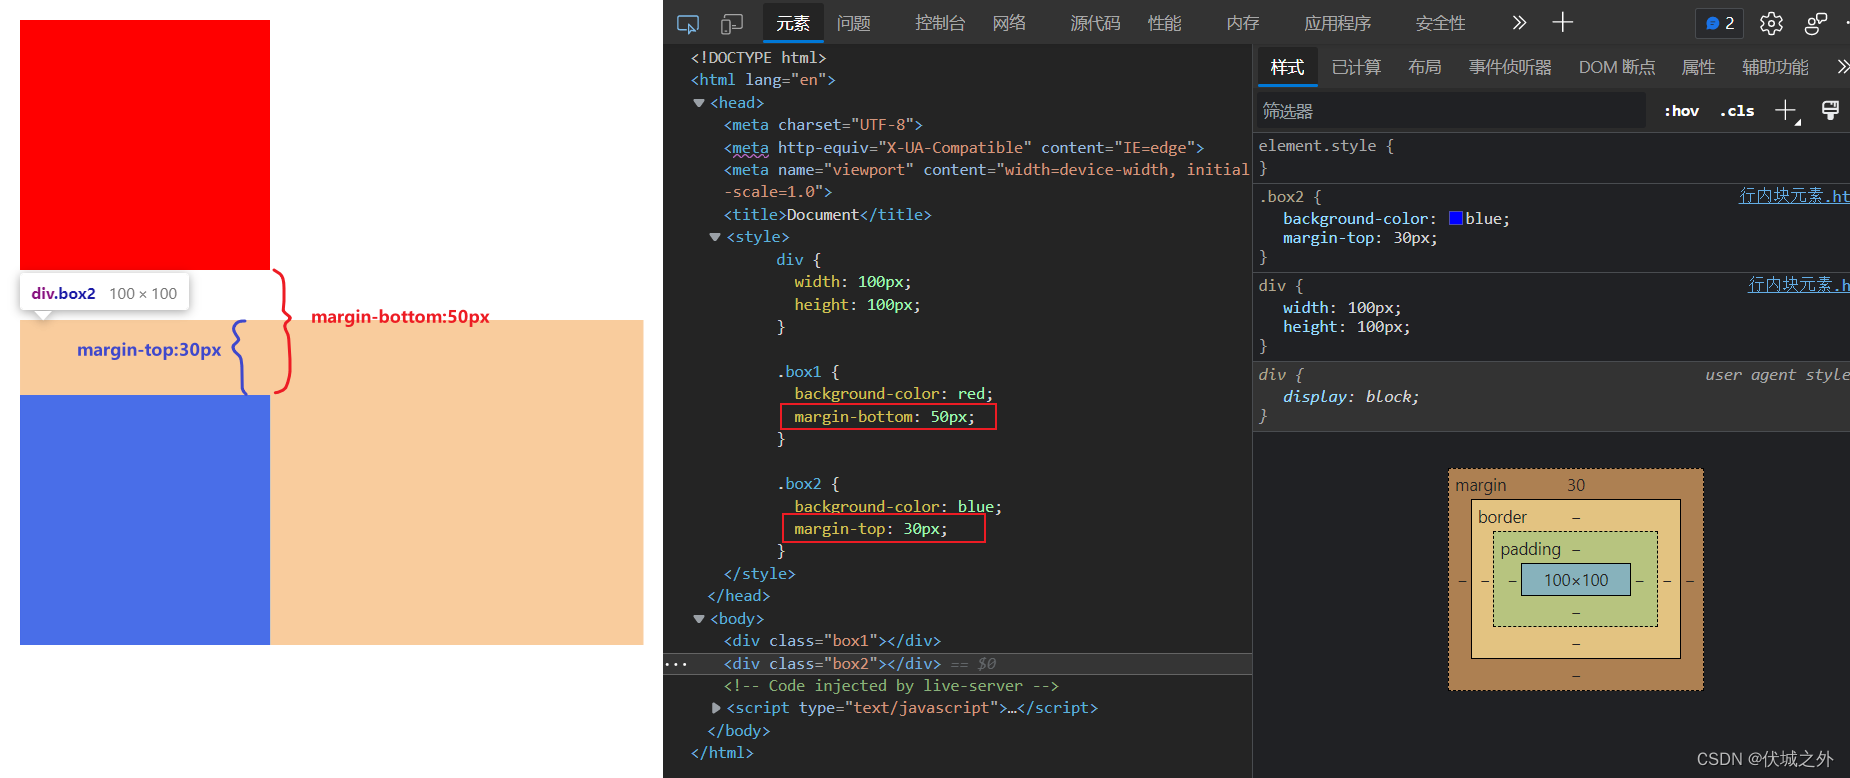Focus the 筛选器 filter input field
1850x778 pixels.
click(x=1450, y=111)
